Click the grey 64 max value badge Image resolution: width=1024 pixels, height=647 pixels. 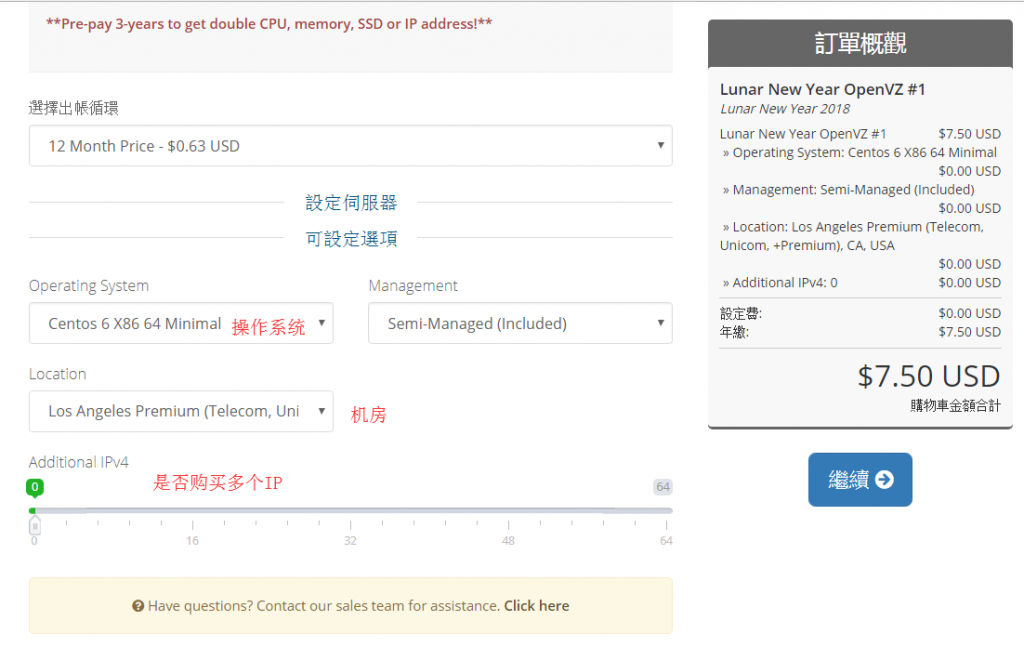point(663,486)
